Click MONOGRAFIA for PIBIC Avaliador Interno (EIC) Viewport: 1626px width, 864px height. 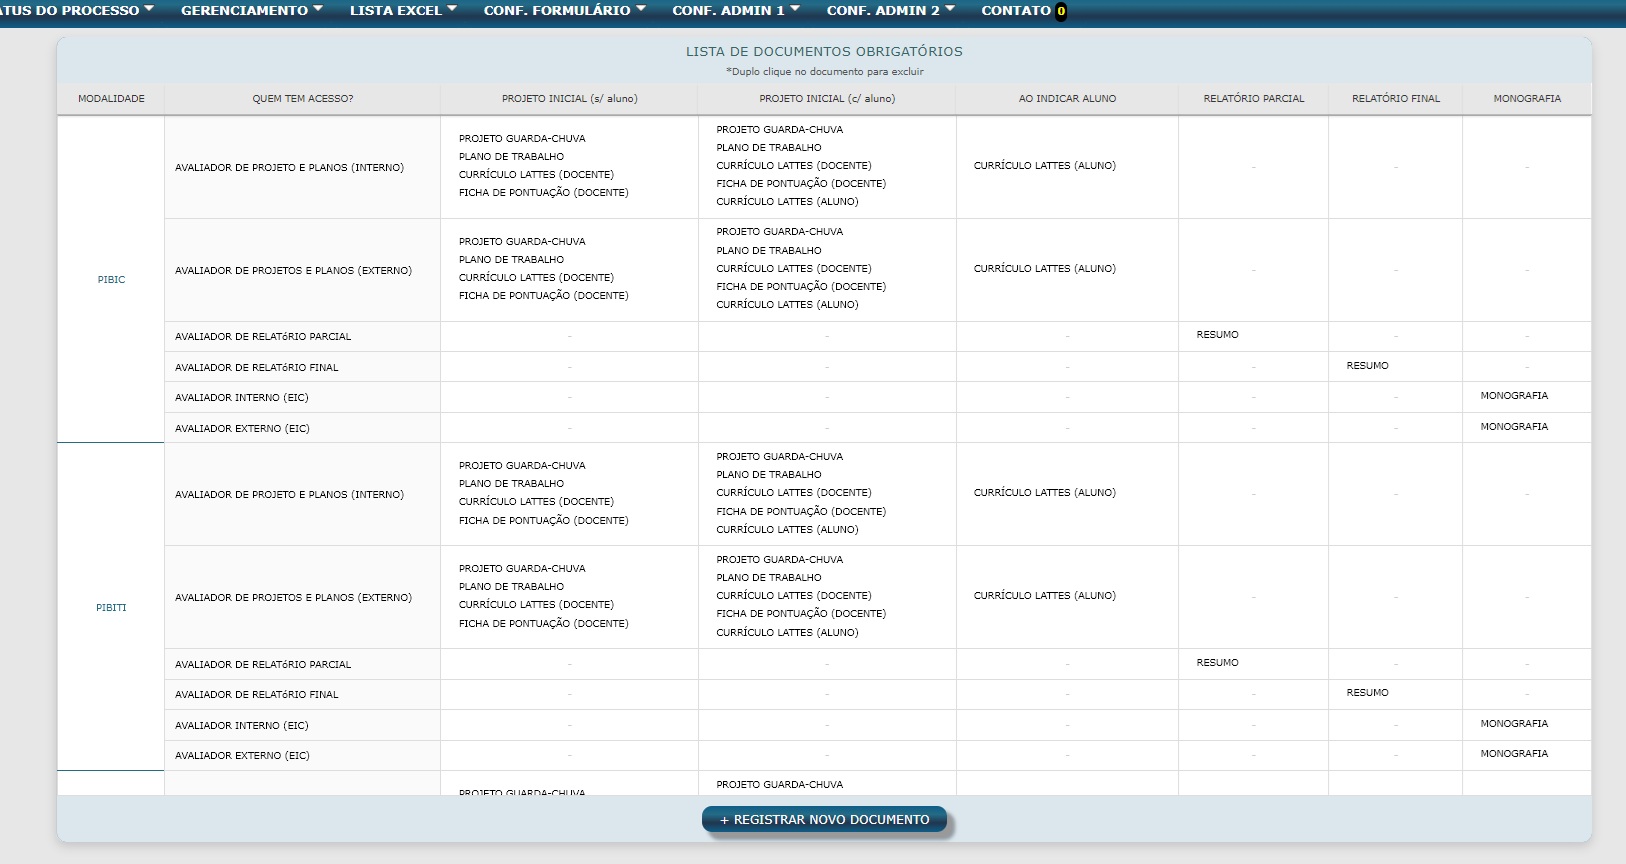coord(1513,396)
